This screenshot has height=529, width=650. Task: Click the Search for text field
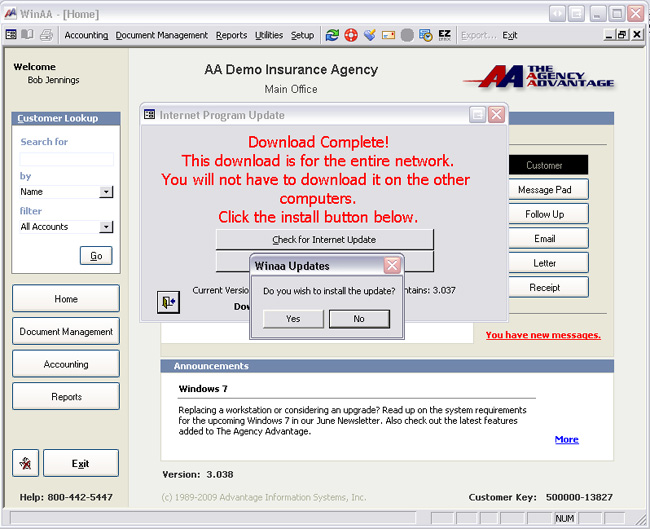coord(66,159)
